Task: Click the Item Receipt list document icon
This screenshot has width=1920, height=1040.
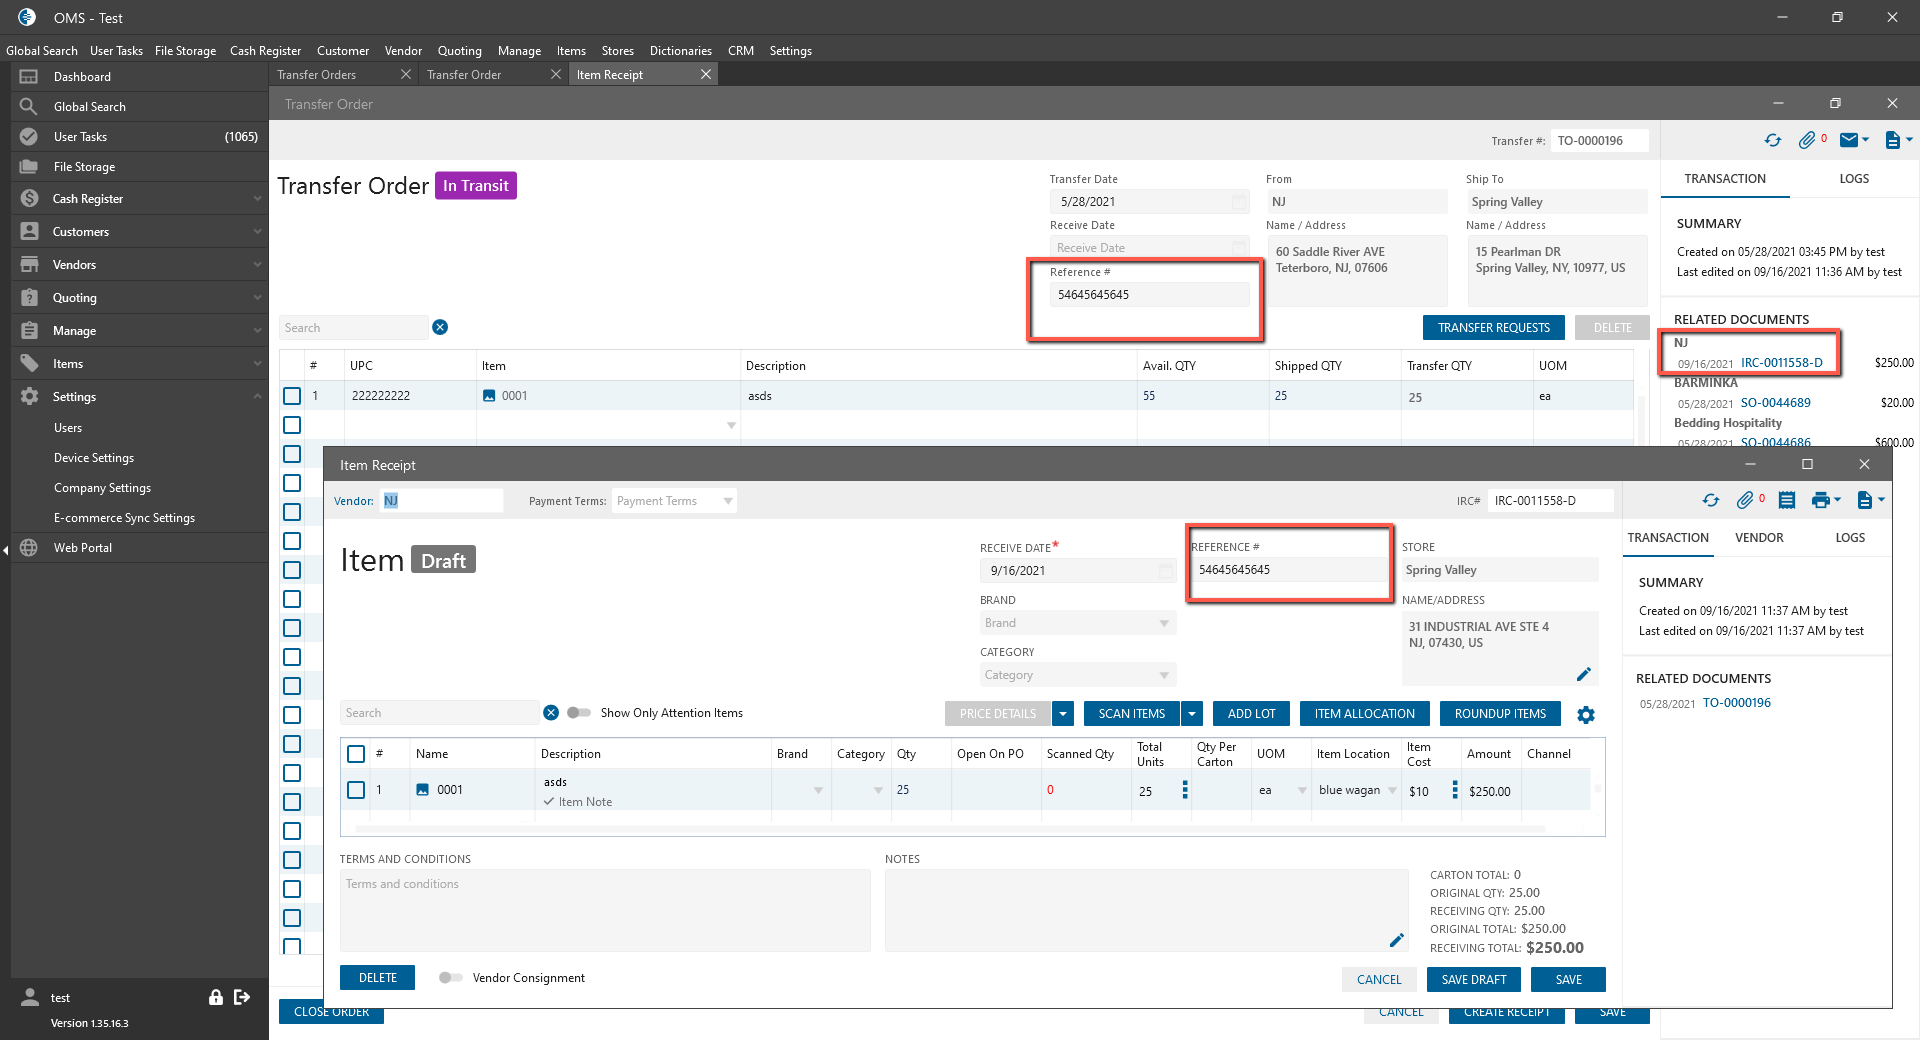Action: tap(1787, 500)
